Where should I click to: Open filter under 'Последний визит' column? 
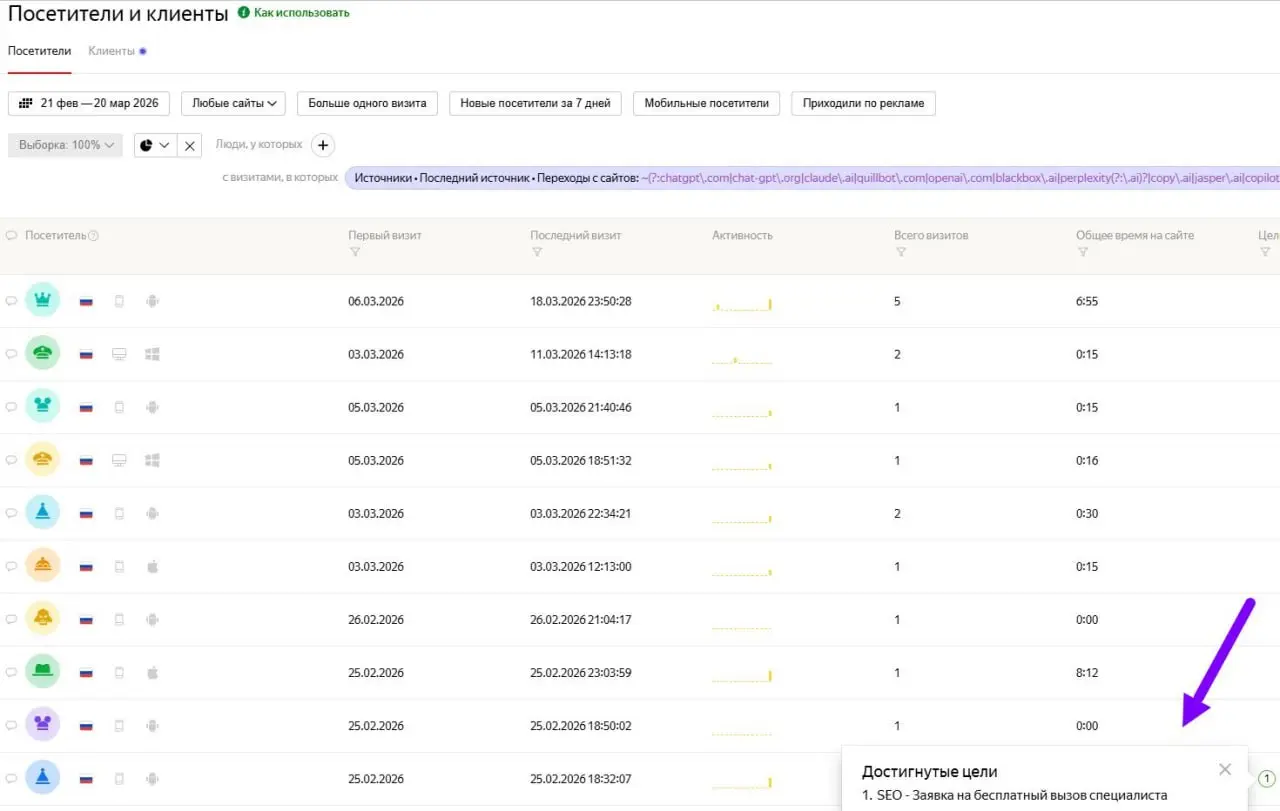[x=537, y=252]
